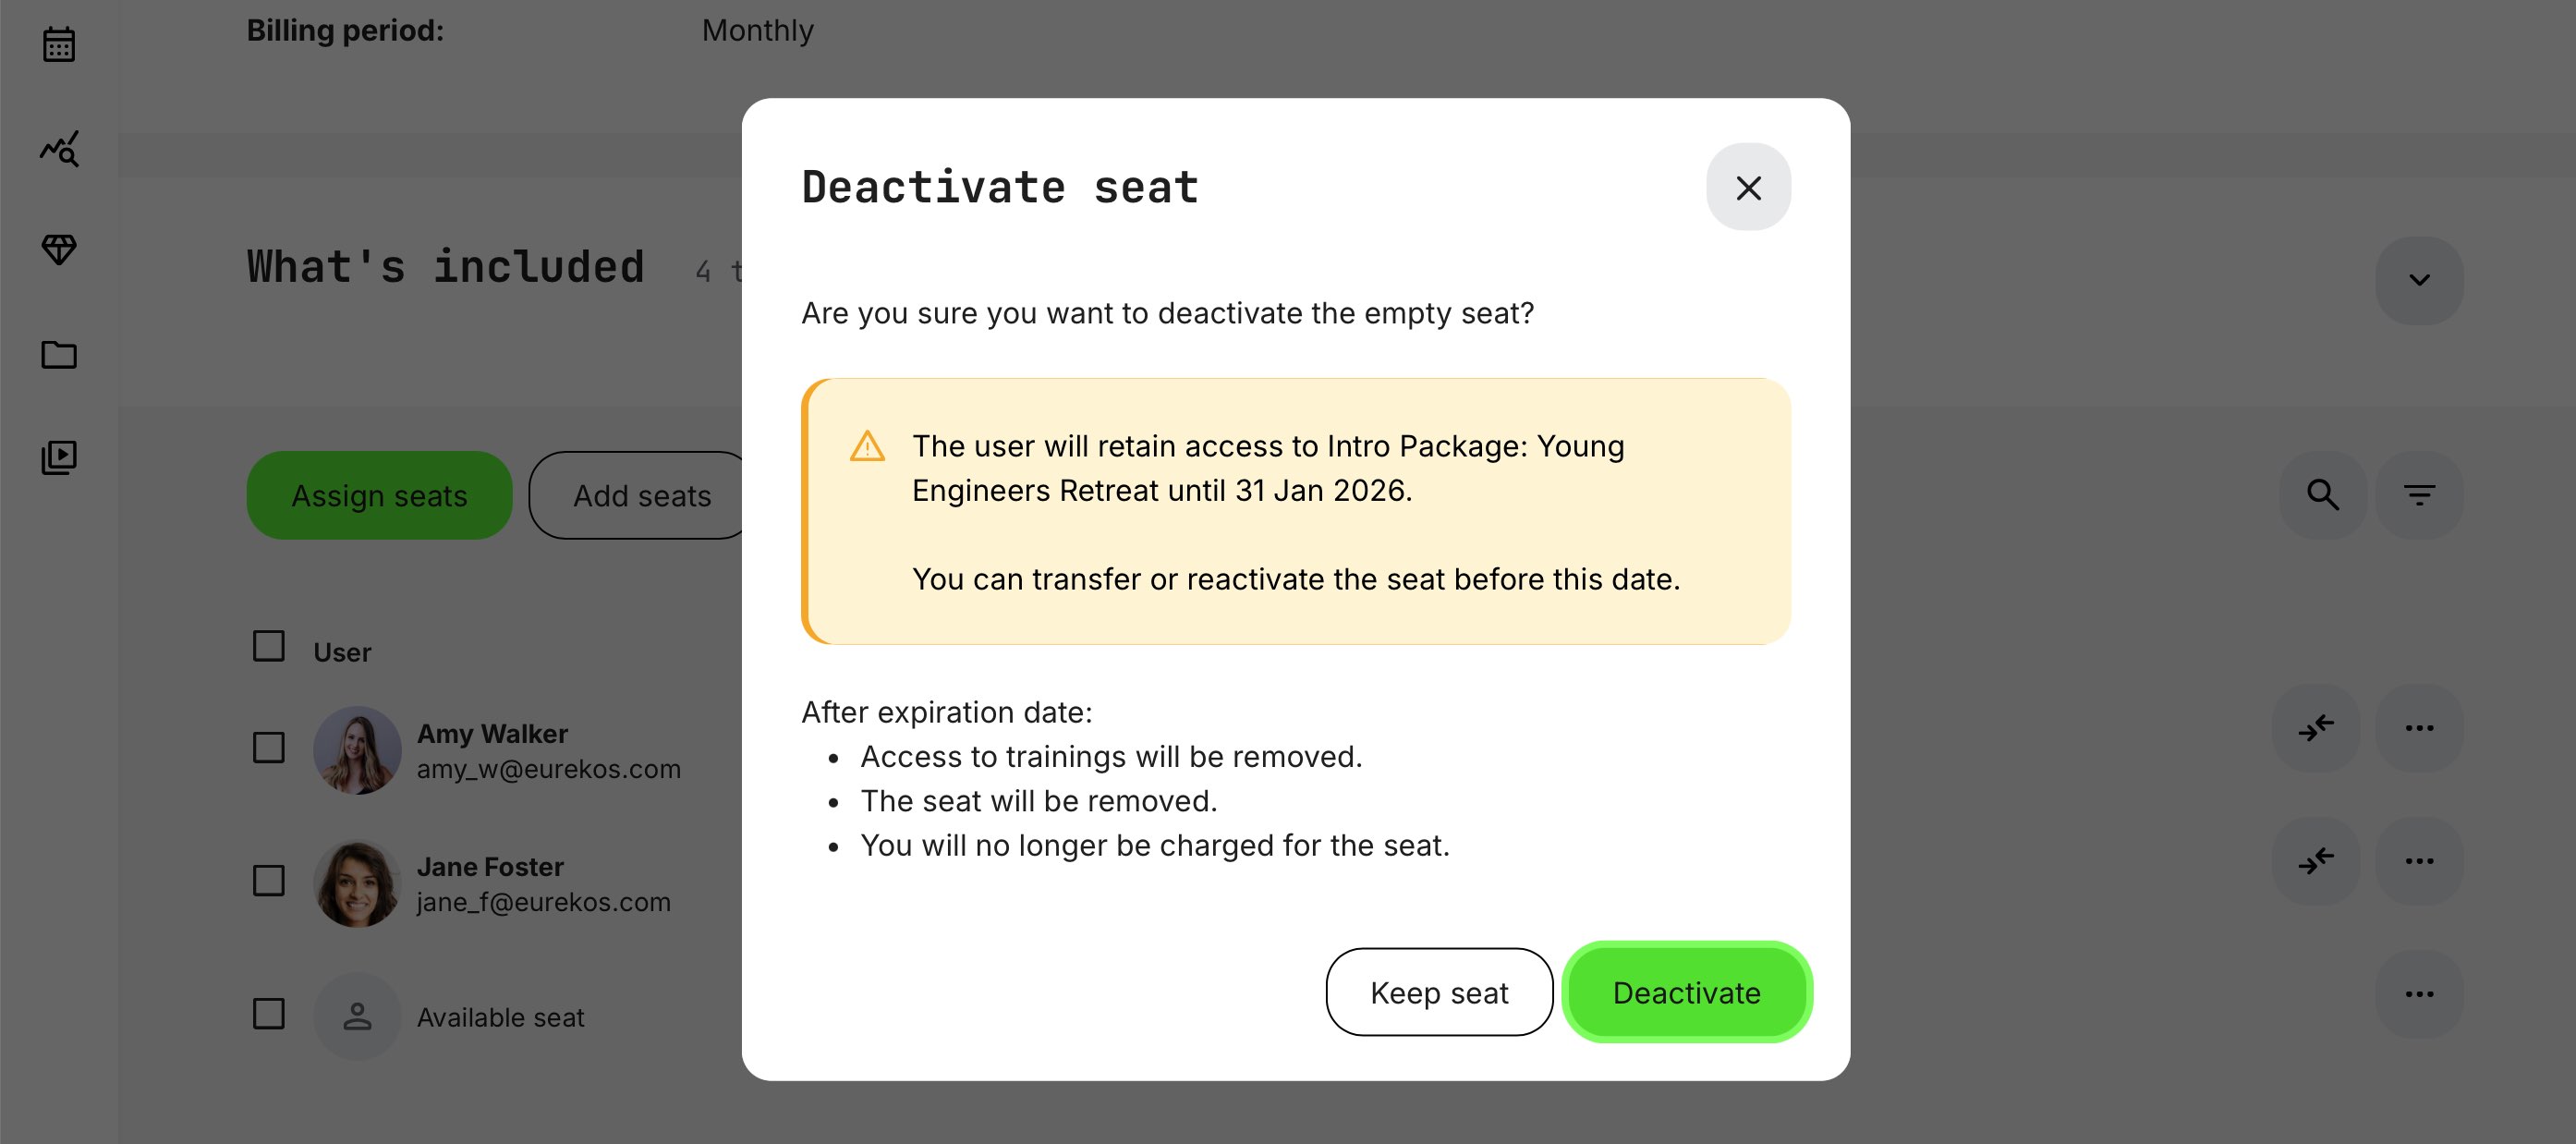Open the search icon near the seat list
The image size is (2576, 1144).
point(2324,494)
